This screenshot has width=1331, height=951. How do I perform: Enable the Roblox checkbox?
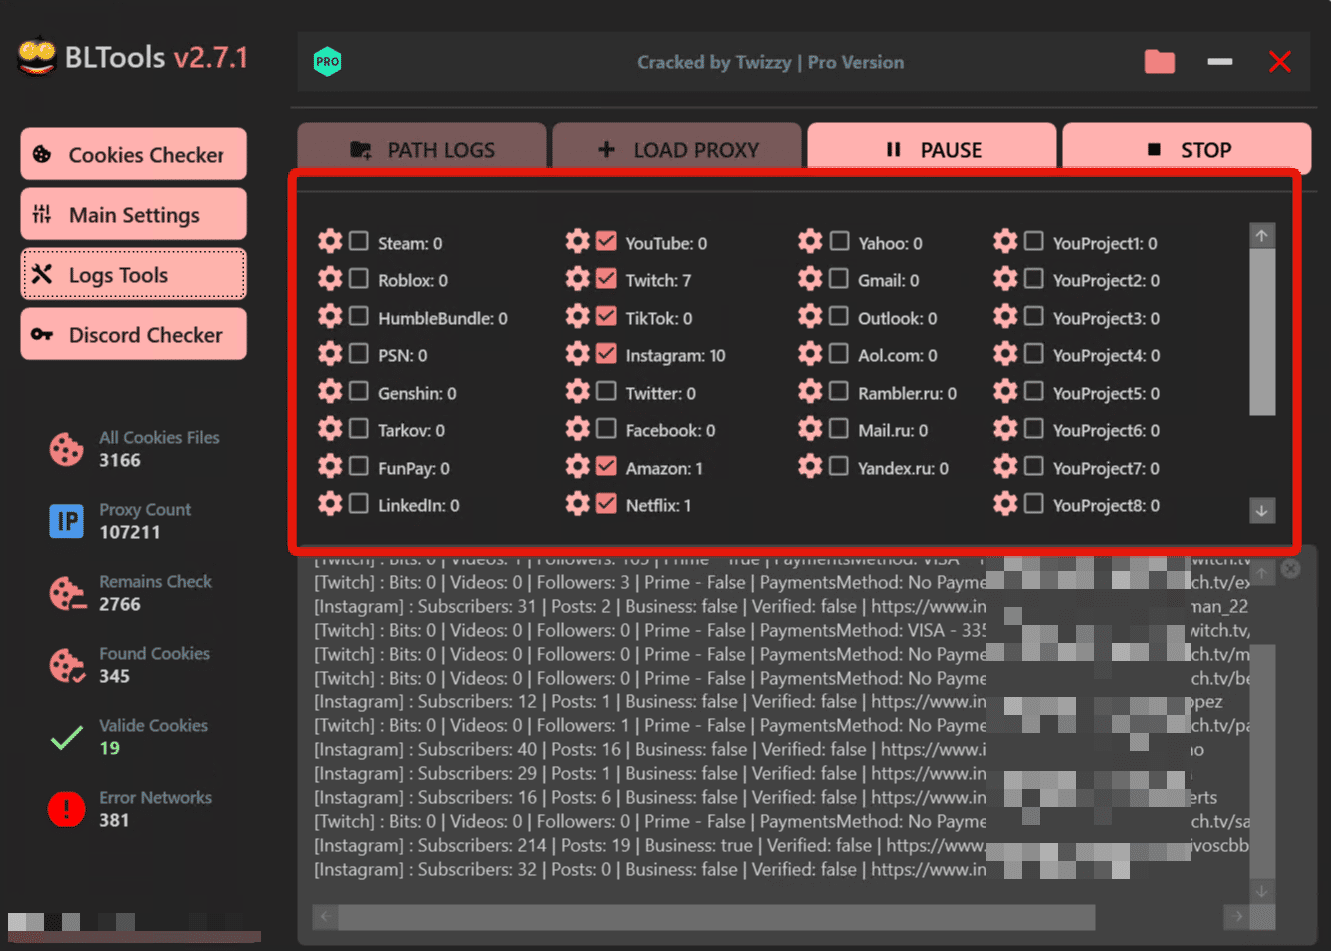click(359, 279)
